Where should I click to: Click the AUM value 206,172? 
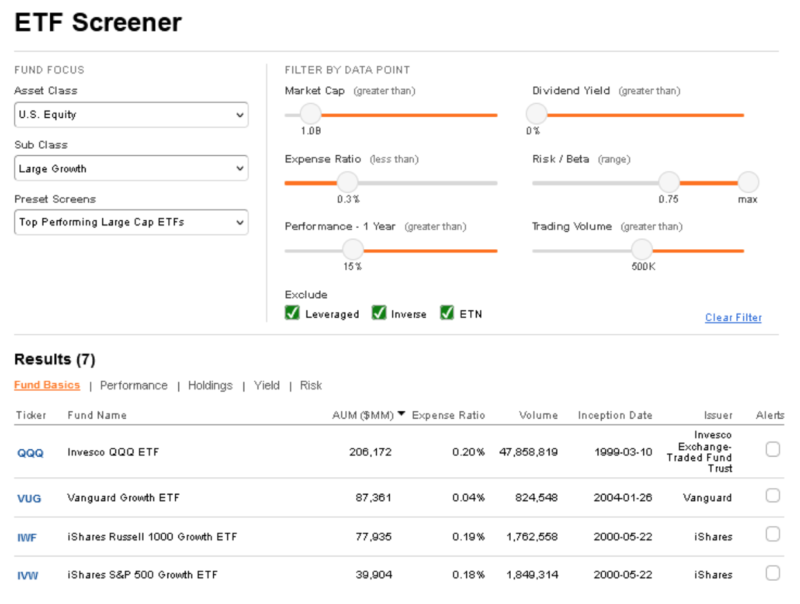pyautogui.click(x=370, y=452)
